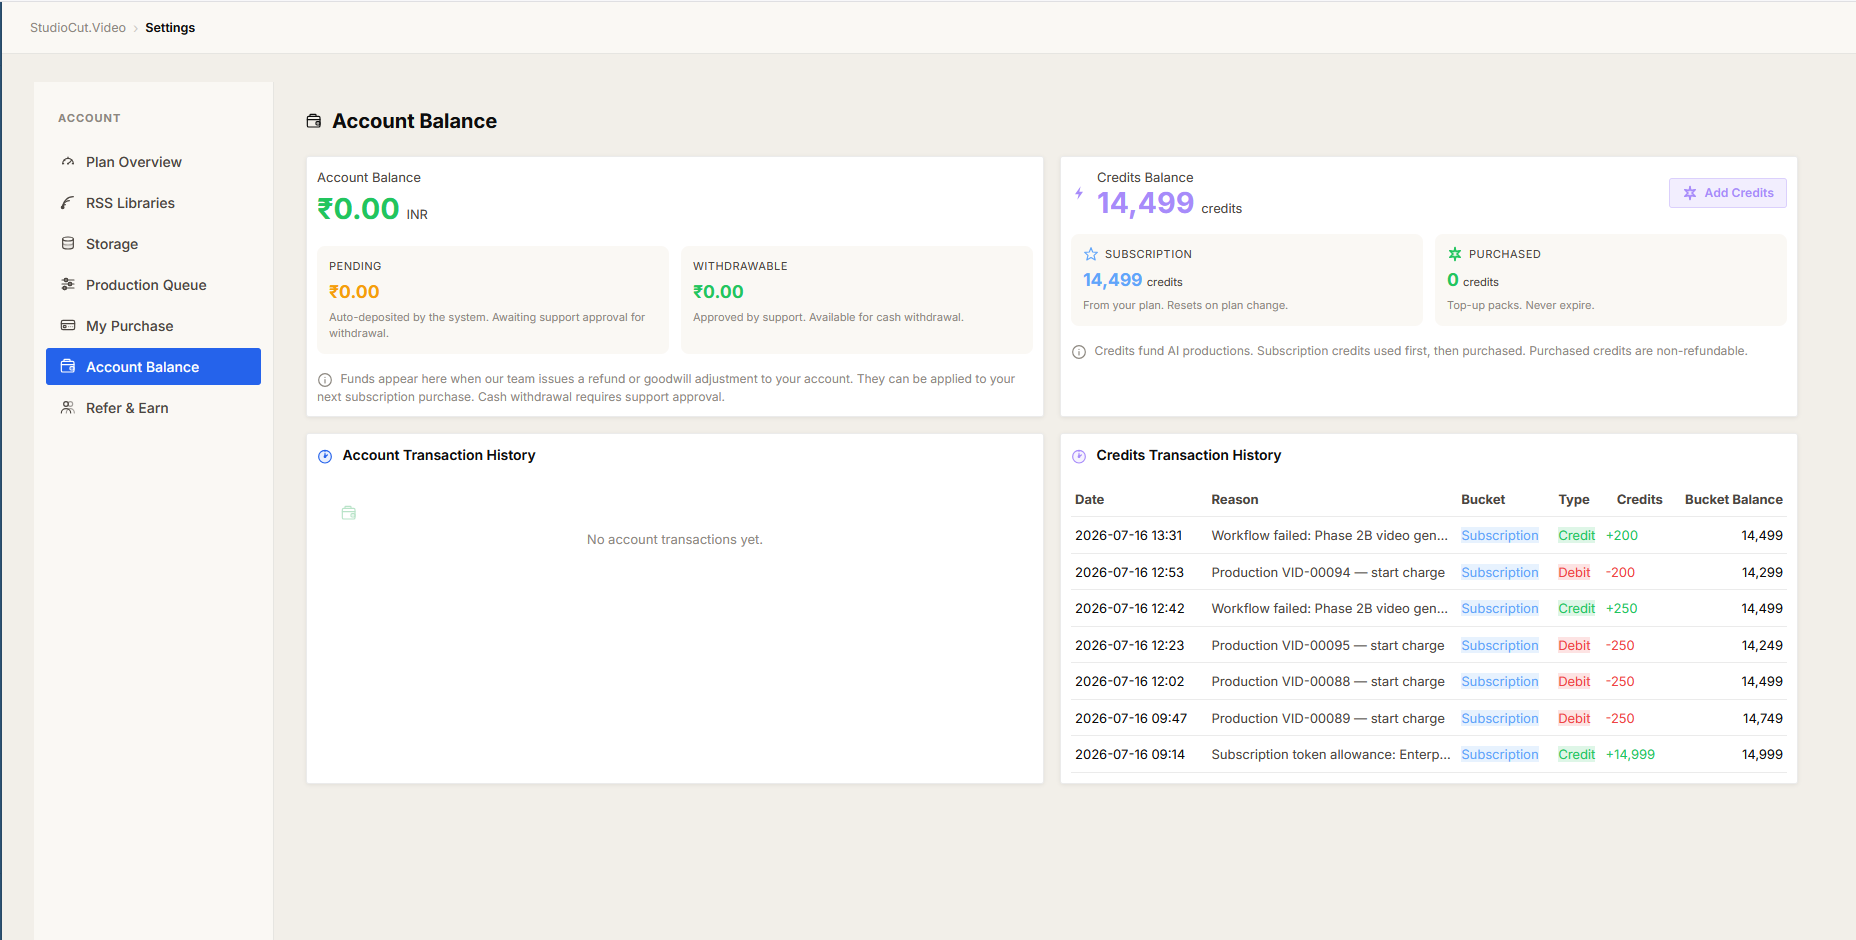
Task: Click the faded wallet icon in empty transactions
Action: pyautogui.click(x=349, y=513)
